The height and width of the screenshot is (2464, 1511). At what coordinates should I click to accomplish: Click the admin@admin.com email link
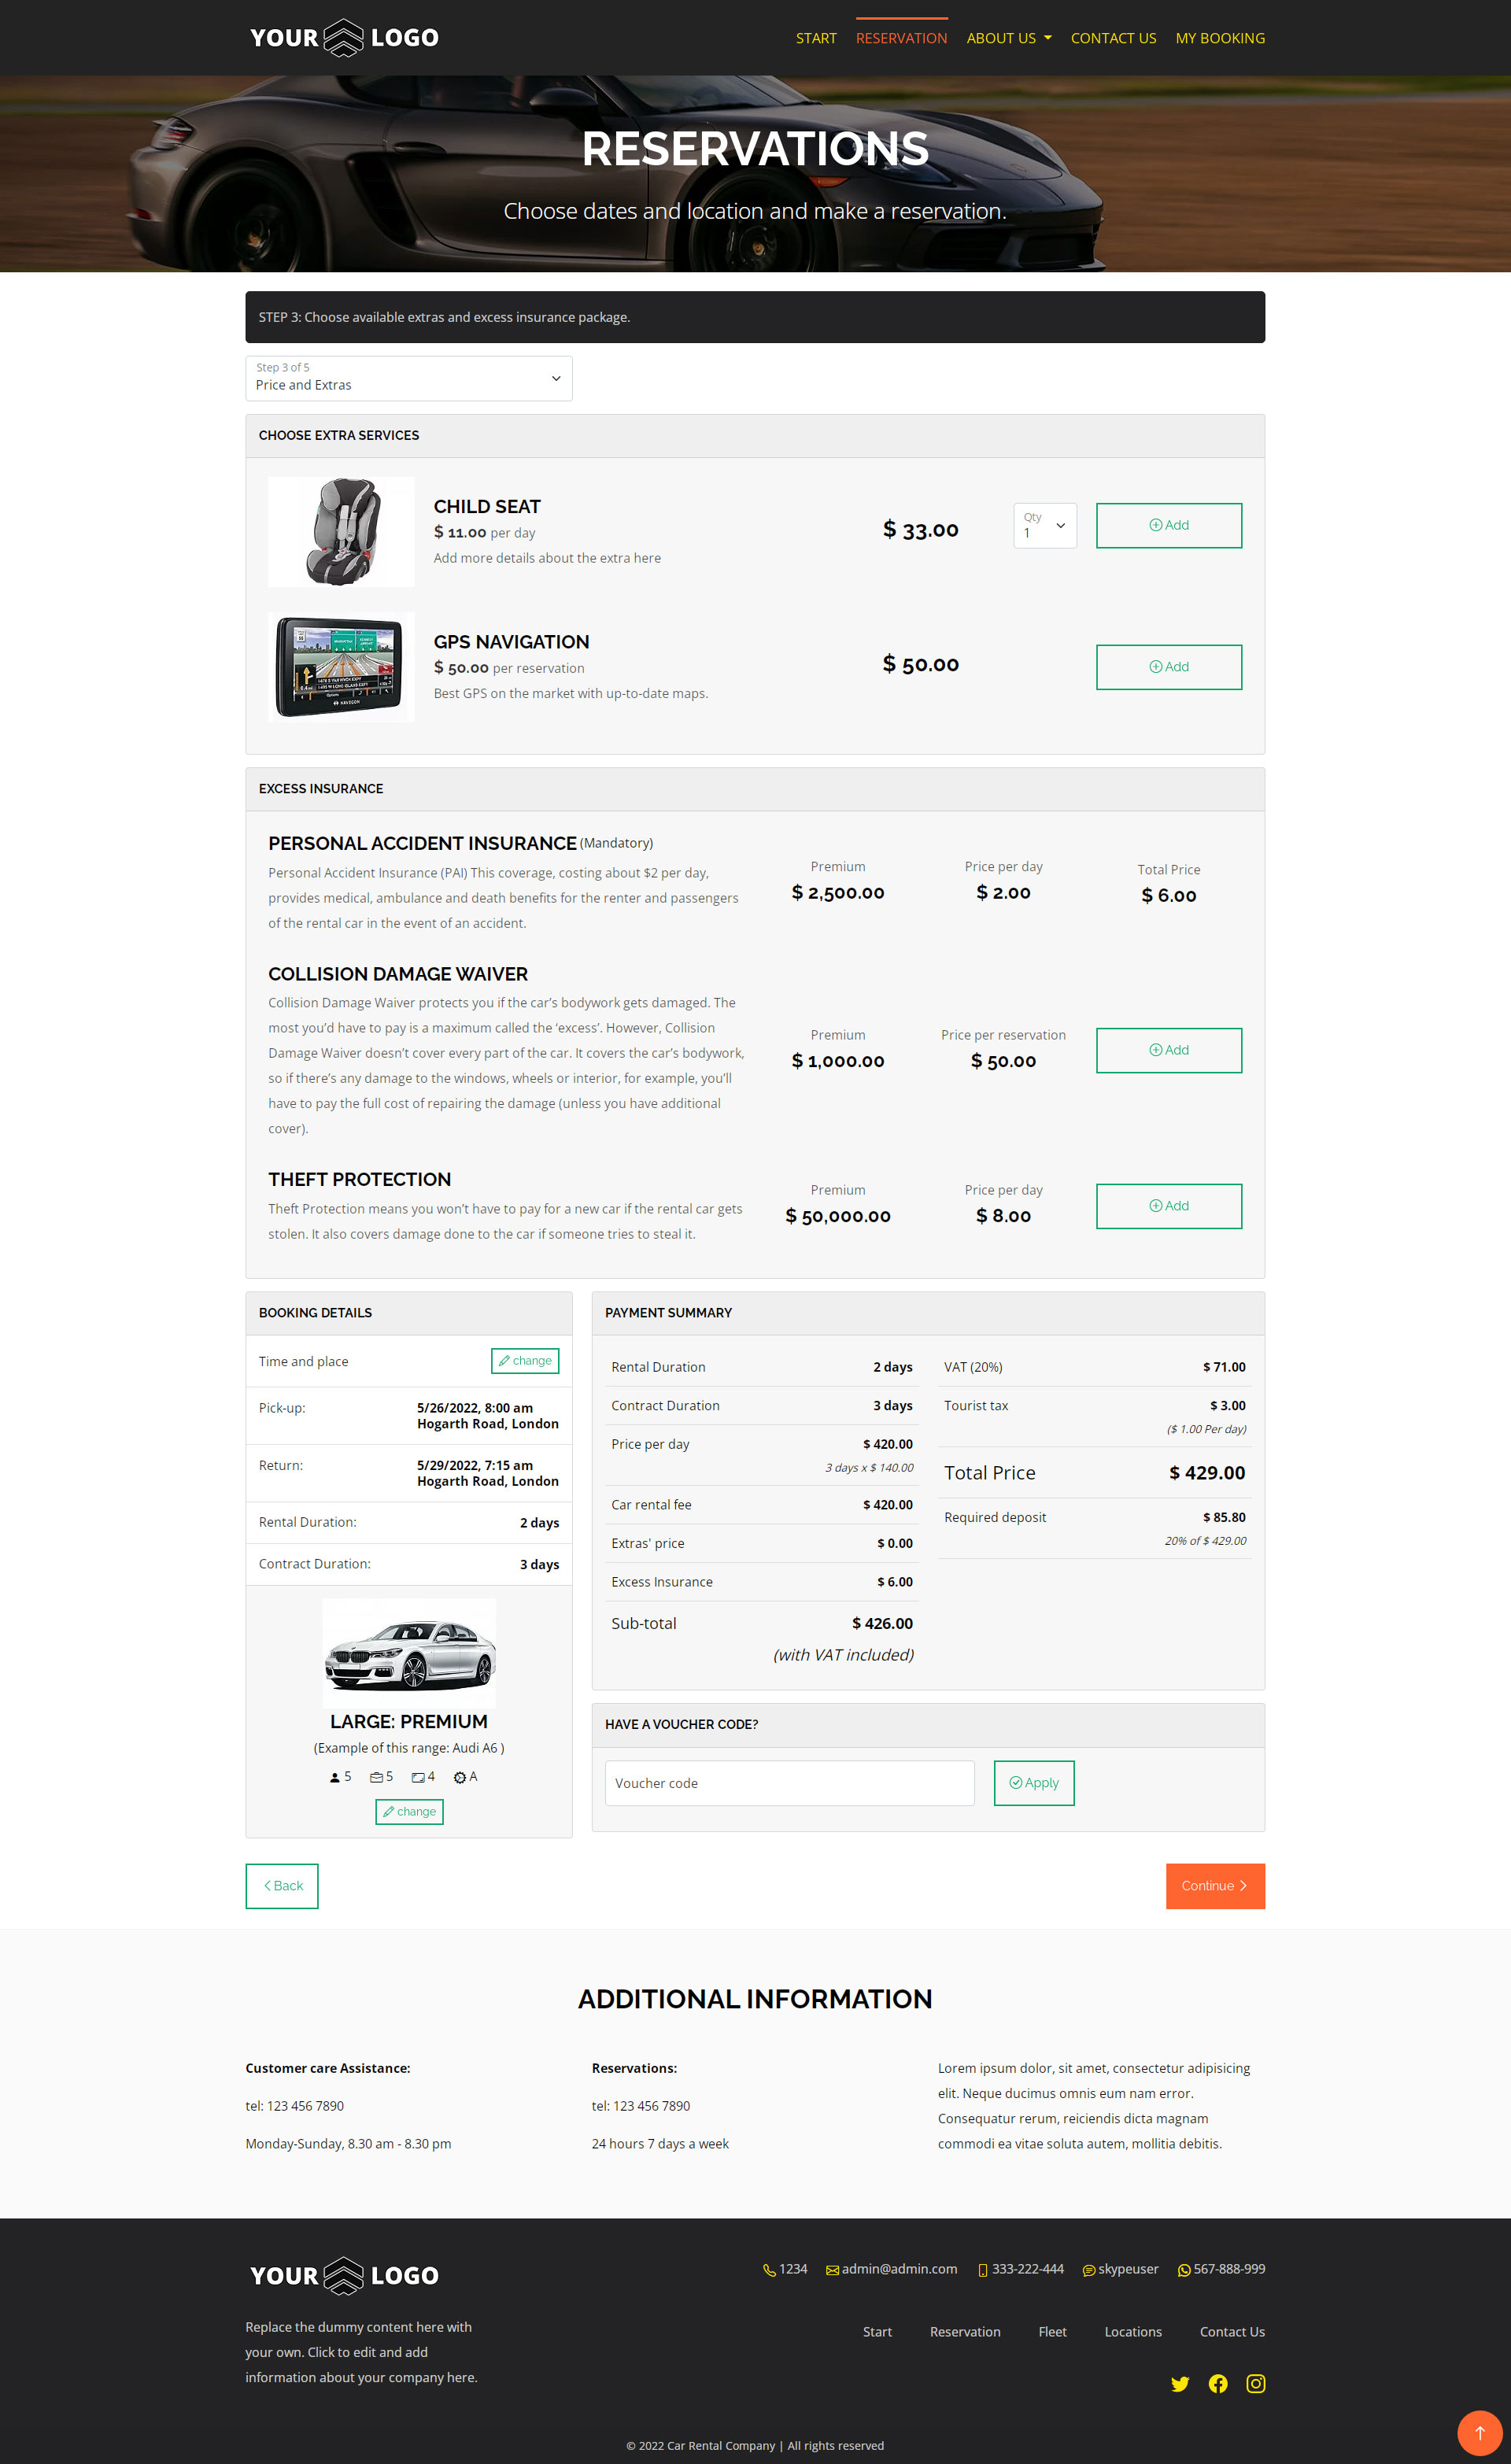tap(898, 2269)
